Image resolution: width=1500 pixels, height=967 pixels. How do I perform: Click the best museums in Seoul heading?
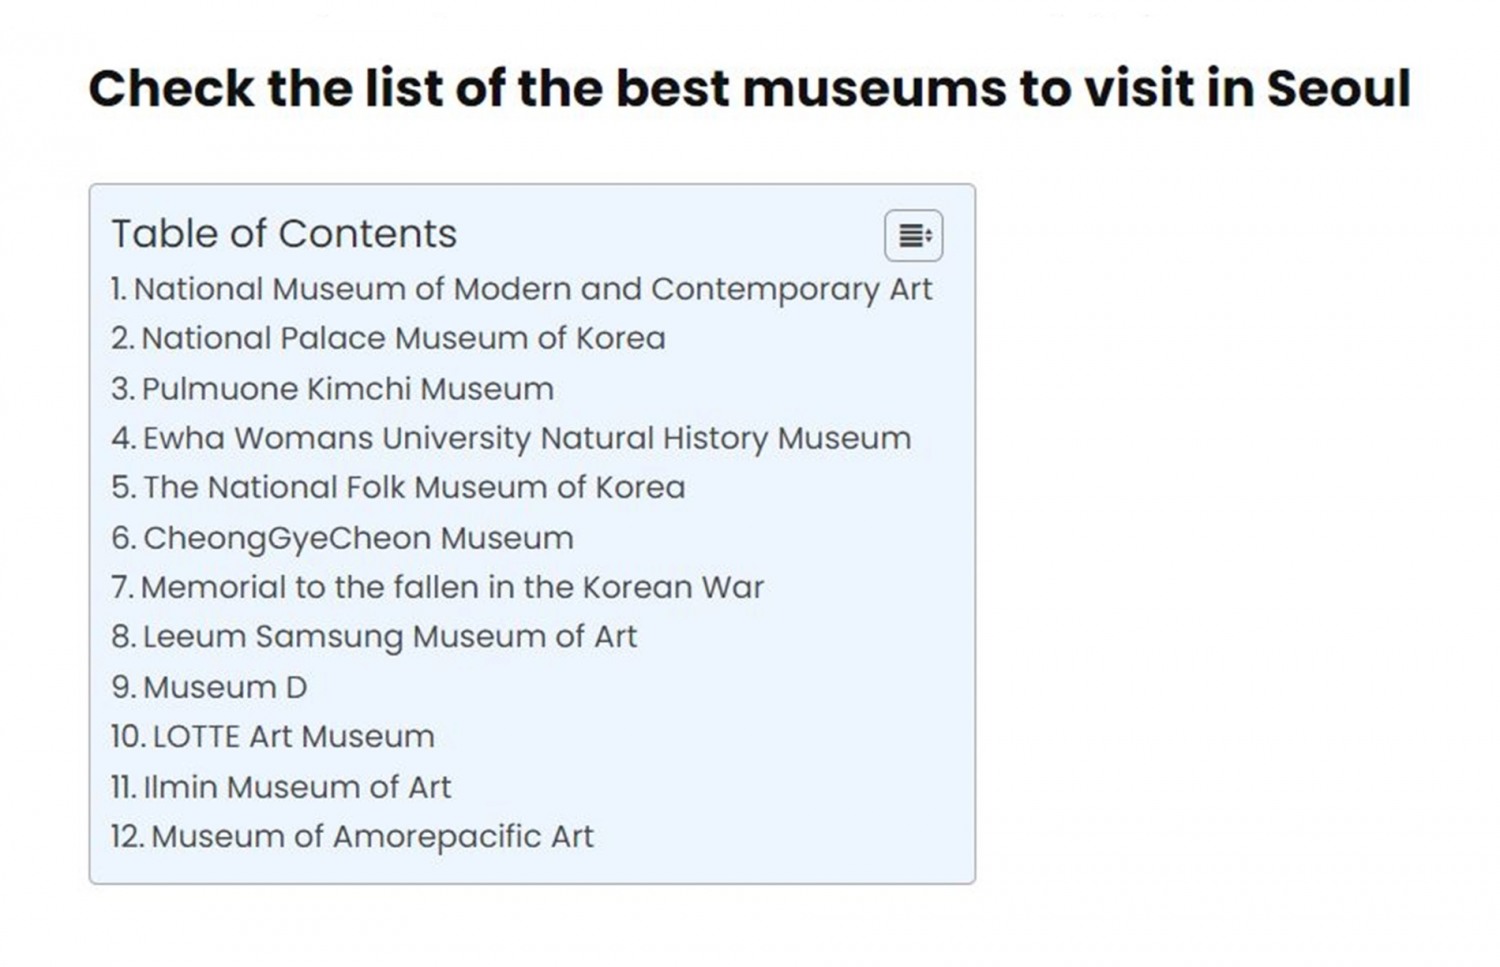[x=749, y=88]
